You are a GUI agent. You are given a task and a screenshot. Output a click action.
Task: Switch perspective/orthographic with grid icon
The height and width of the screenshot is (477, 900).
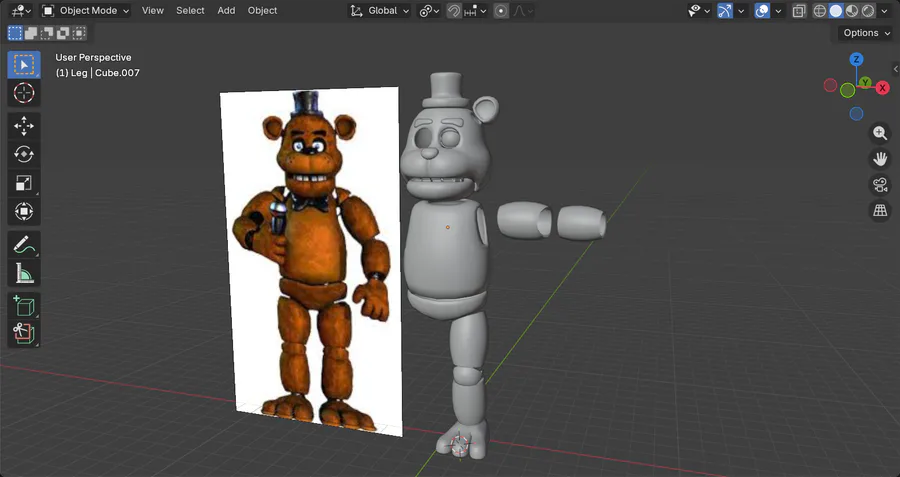pos(880,211)
